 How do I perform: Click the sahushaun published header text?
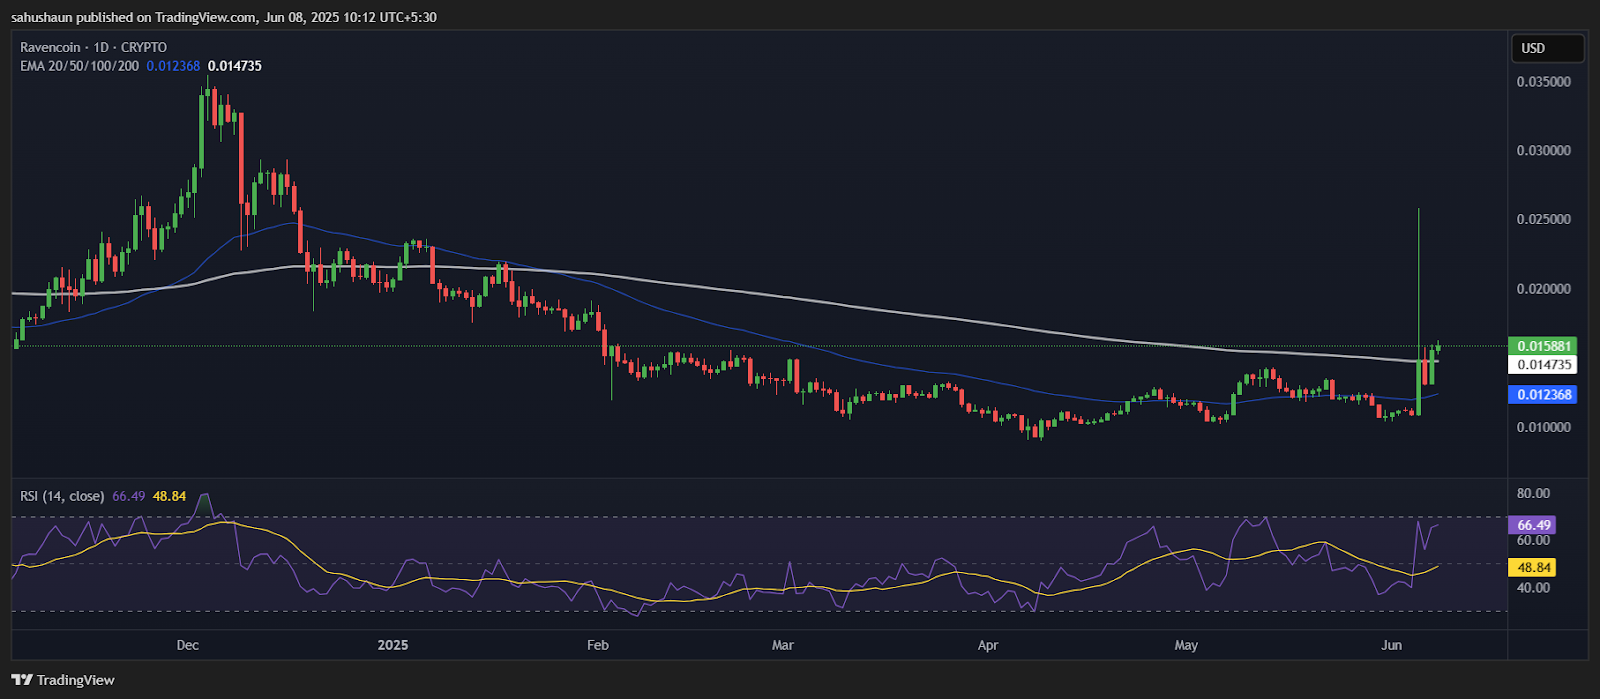71,17
